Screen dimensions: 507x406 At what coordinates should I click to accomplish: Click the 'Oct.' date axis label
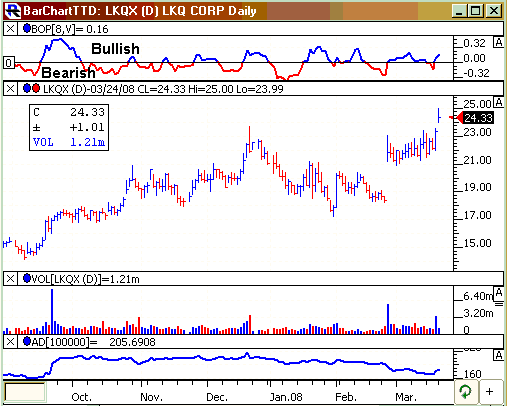(82, 397)
